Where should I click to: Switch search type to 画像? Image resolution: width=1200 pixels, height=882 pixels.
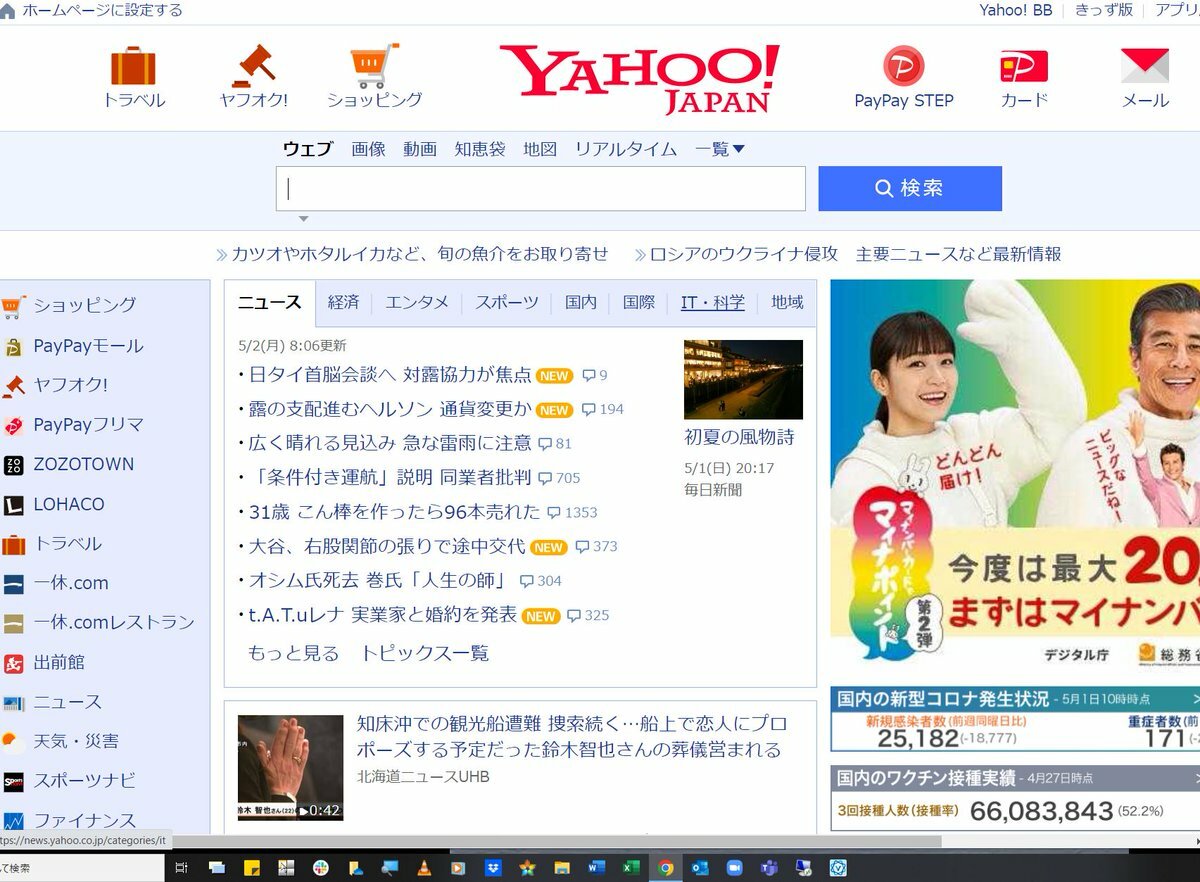click(x=368, y=149)
